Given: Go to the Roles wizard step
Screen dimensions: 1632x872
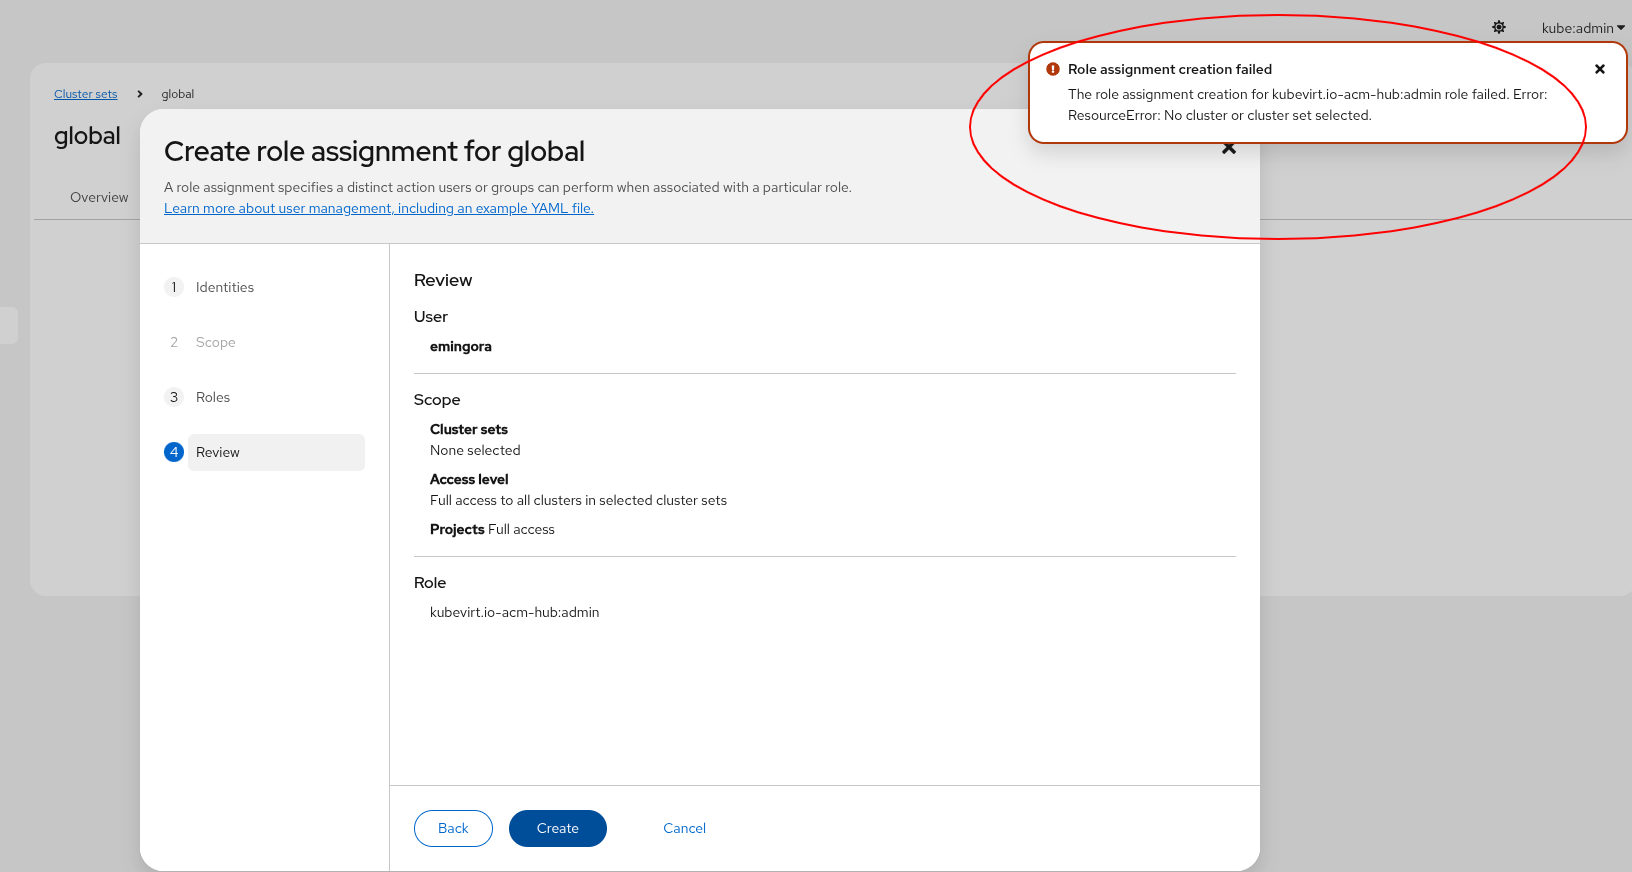Looking at the screenshot, I should pos(212,397).
